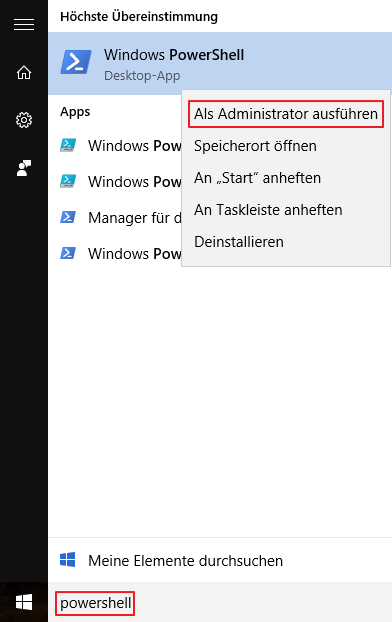392x622 pixels.
Task: Open the Windows PowerShell Desktop-App result
Action: pos(220,63)
